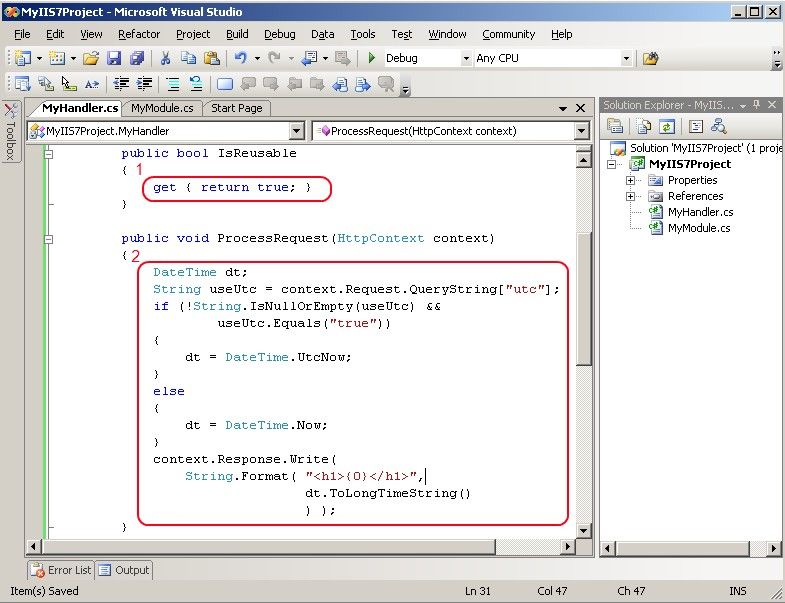
Task: Open the ProcessRequest members dropdown
Action: tap(581, 131)
